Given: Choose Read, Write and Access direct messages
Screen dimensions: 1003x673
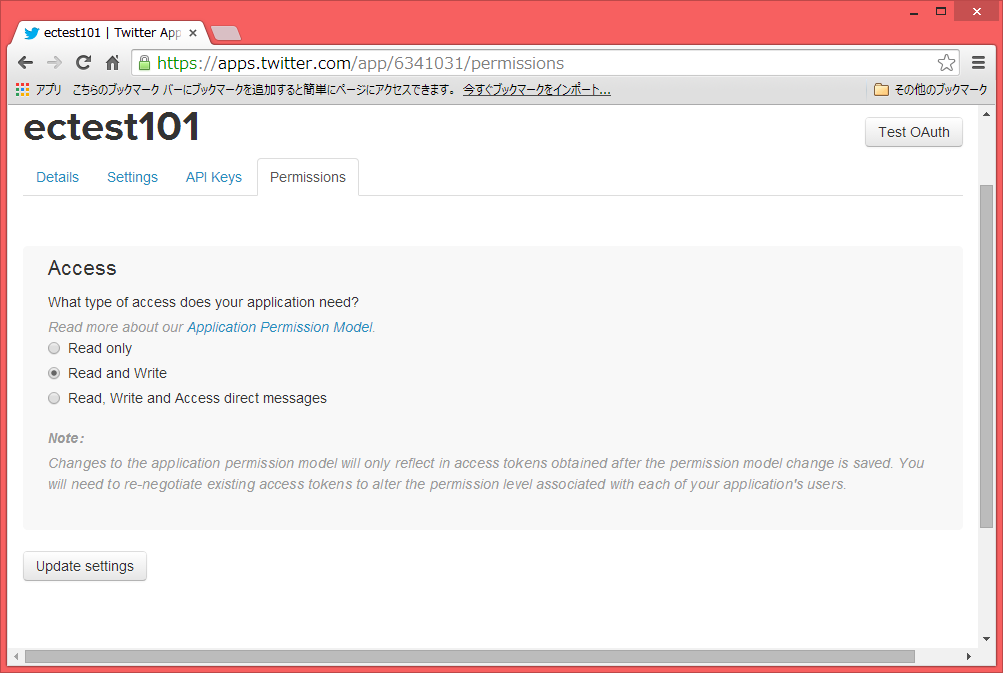Looking at the screenshot, I should pyautogui.click(x=54, y=398).
